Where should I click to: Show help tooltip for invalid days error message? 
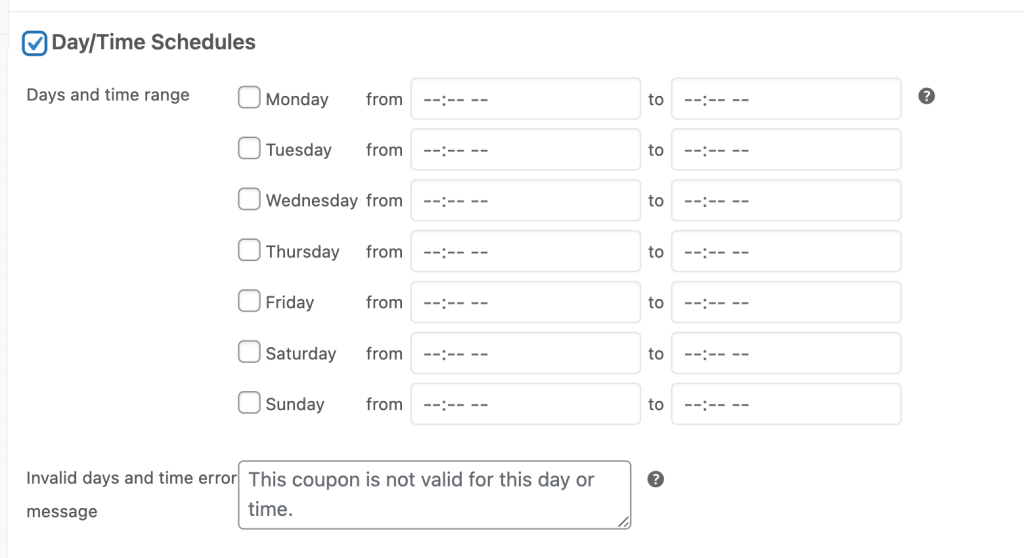tap(656, 479)
